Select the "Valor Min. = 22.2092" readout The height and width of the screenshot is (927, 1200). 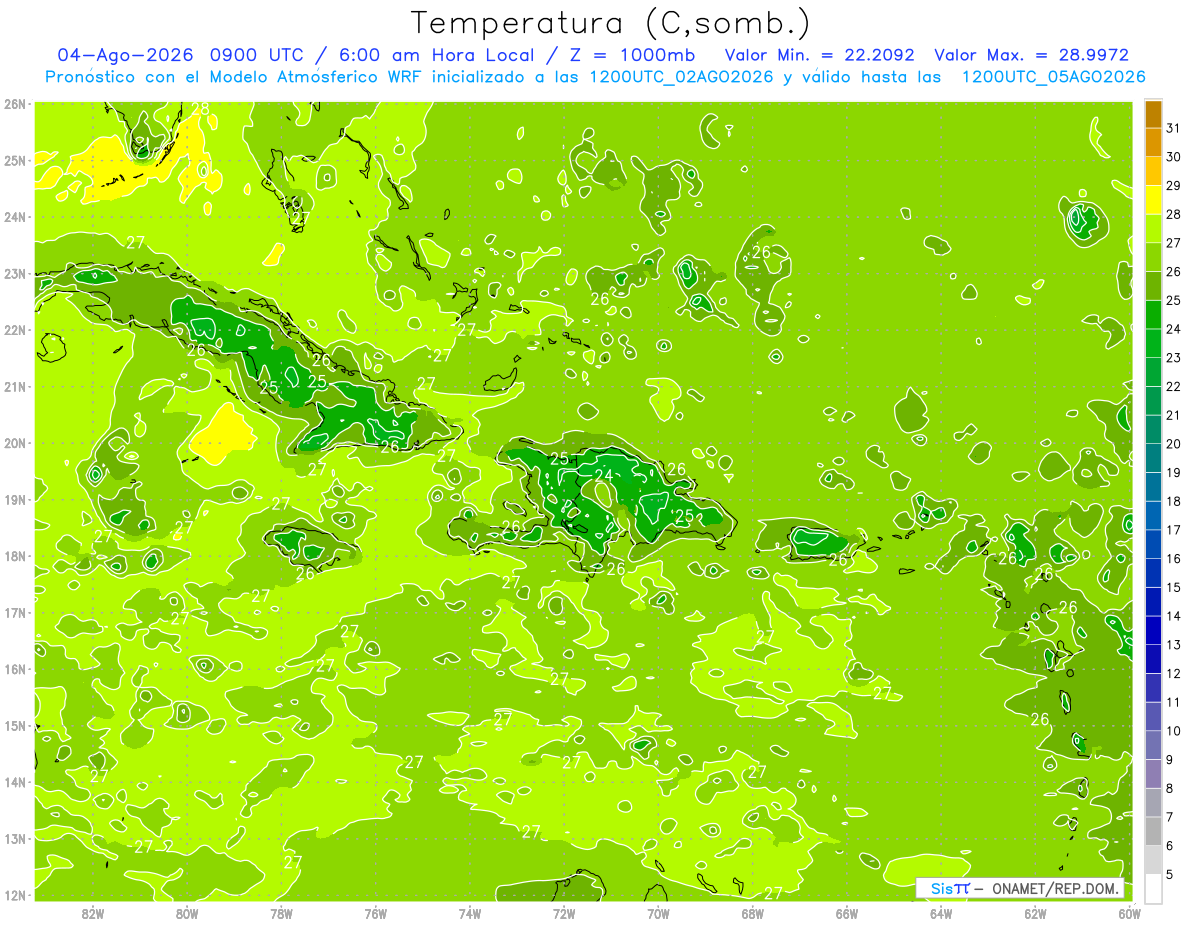click(820, 56)
